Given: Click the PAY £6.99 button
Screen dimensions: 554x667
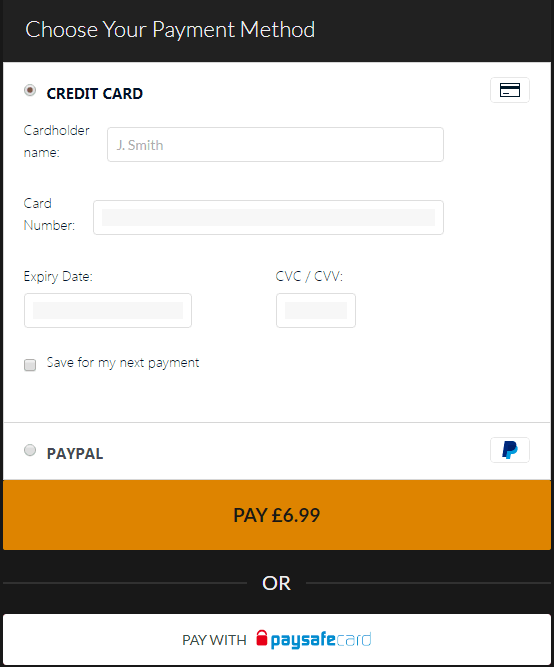Looking at the screenshot, I should coord(277,515).
